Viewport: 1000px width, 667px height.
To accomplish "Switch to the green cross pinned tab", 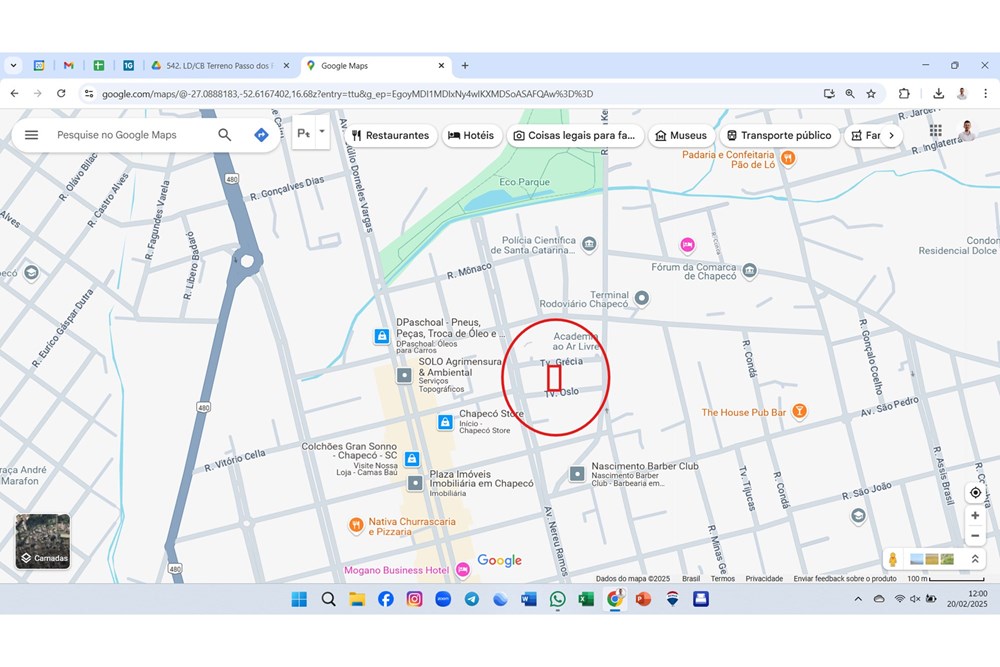I will point(99,66).
